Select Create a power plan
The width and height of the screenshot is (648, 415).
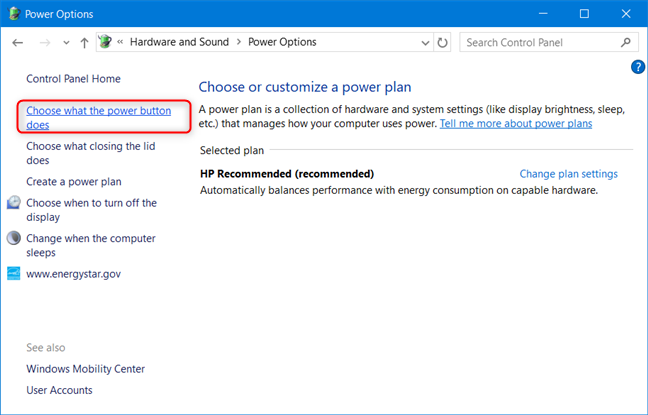click(74, 181)
